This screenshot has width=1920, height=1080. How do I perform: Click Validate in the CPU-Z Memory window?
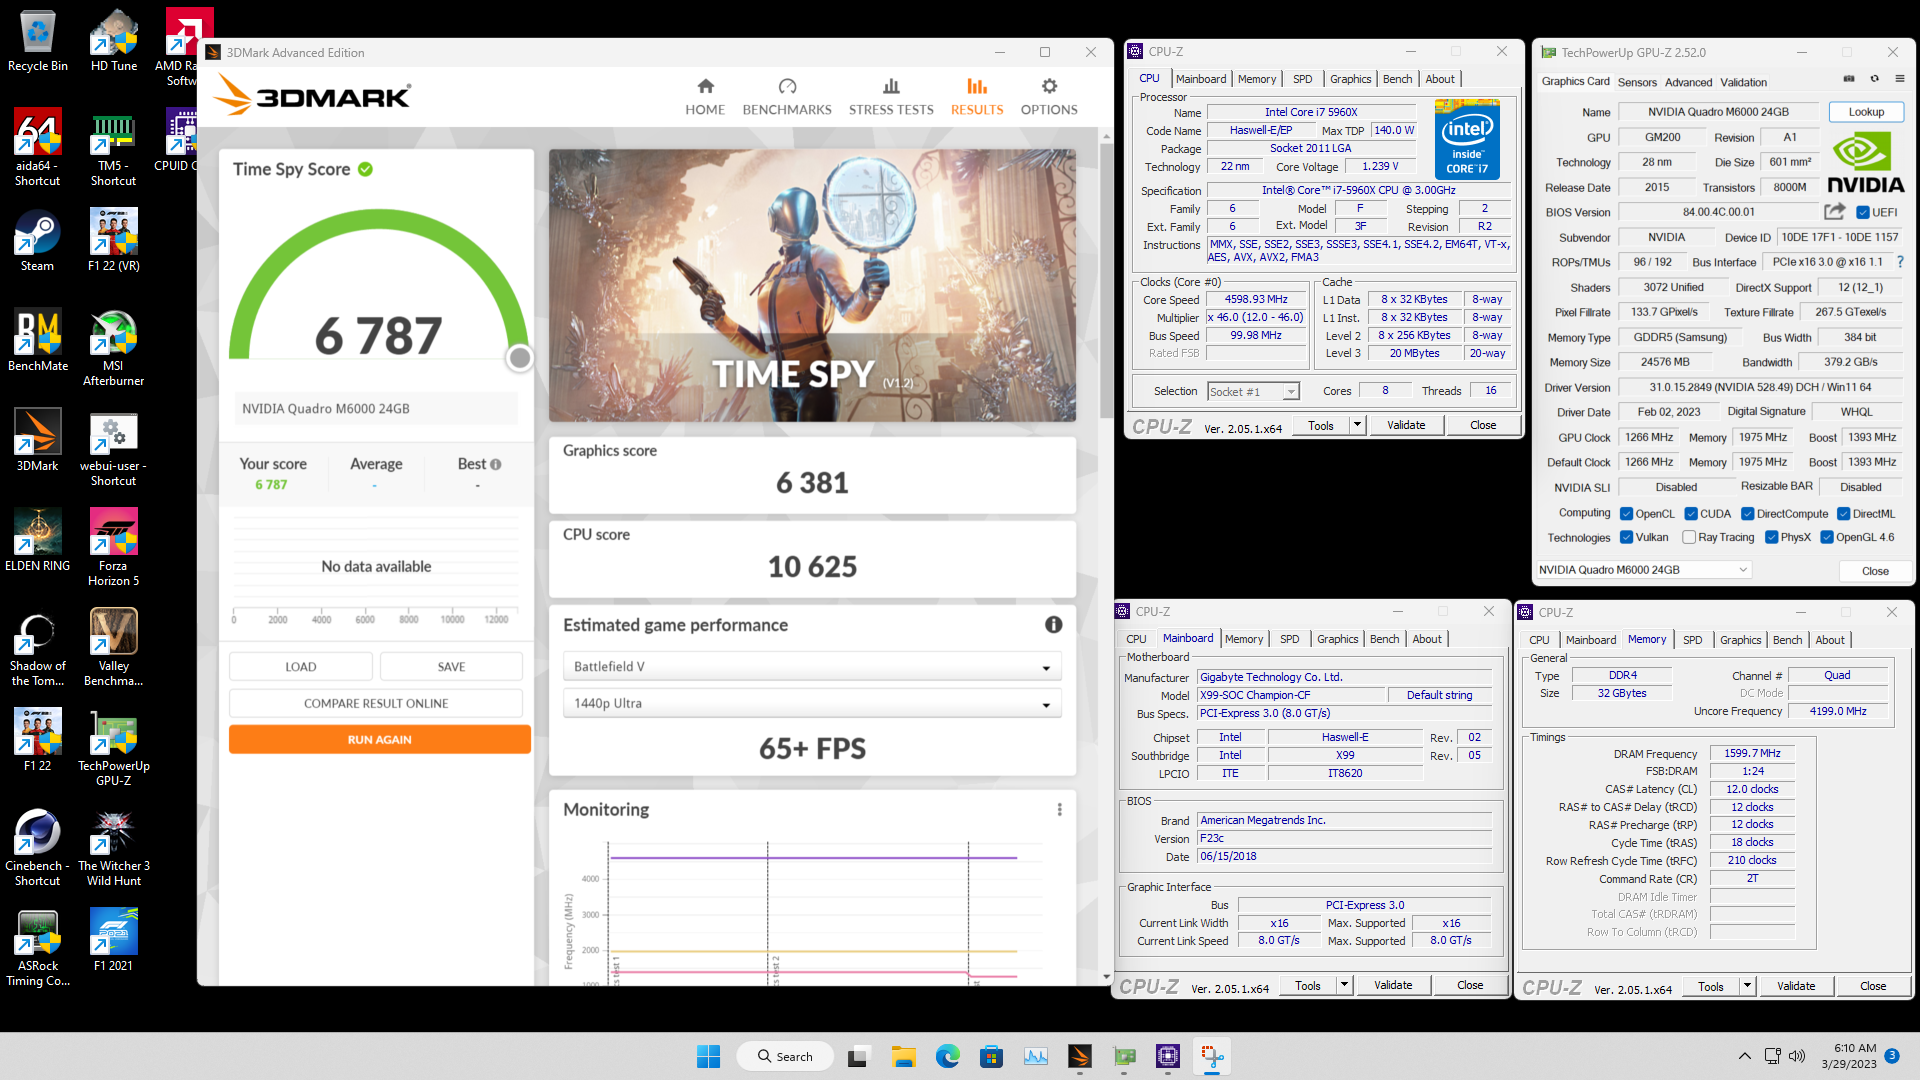(1795, 986)
